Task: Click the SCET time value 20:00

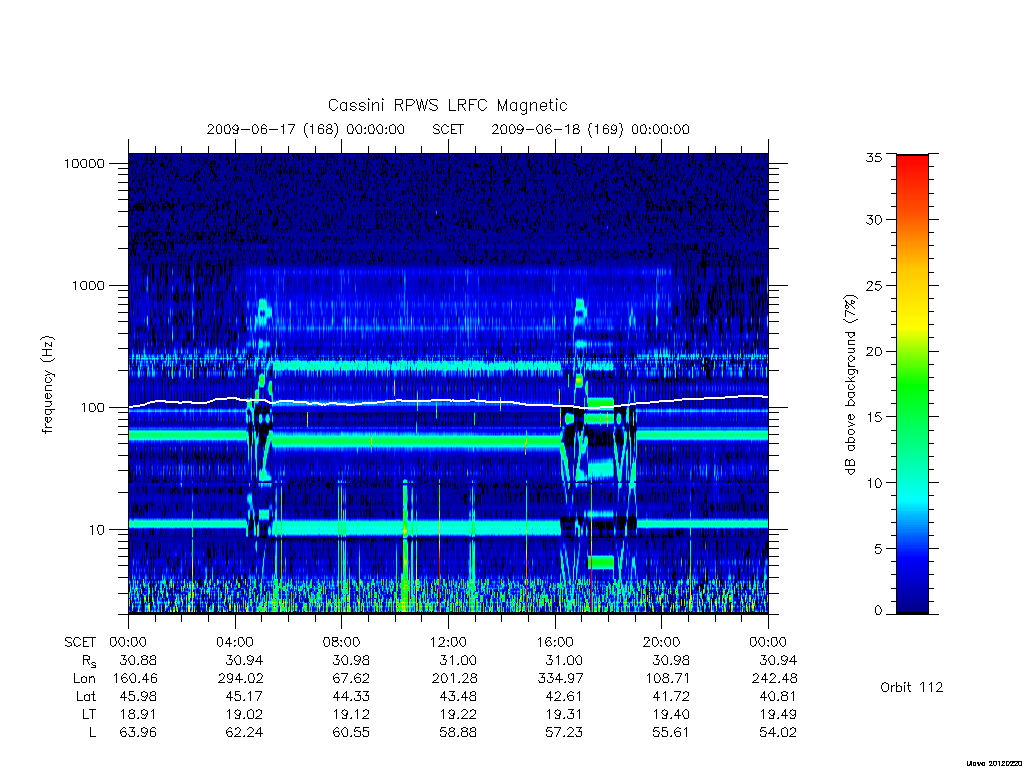Action: pos(661,642)
